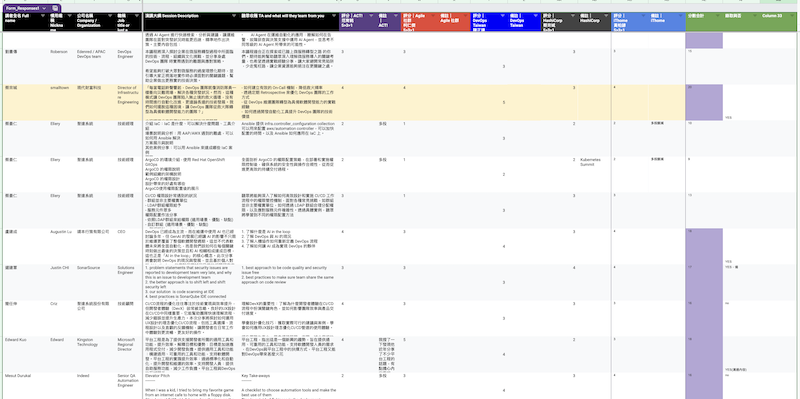The image size is (800, 399).
Task: Select the Key Take-aways cell
Action: (x=289, y=386)
